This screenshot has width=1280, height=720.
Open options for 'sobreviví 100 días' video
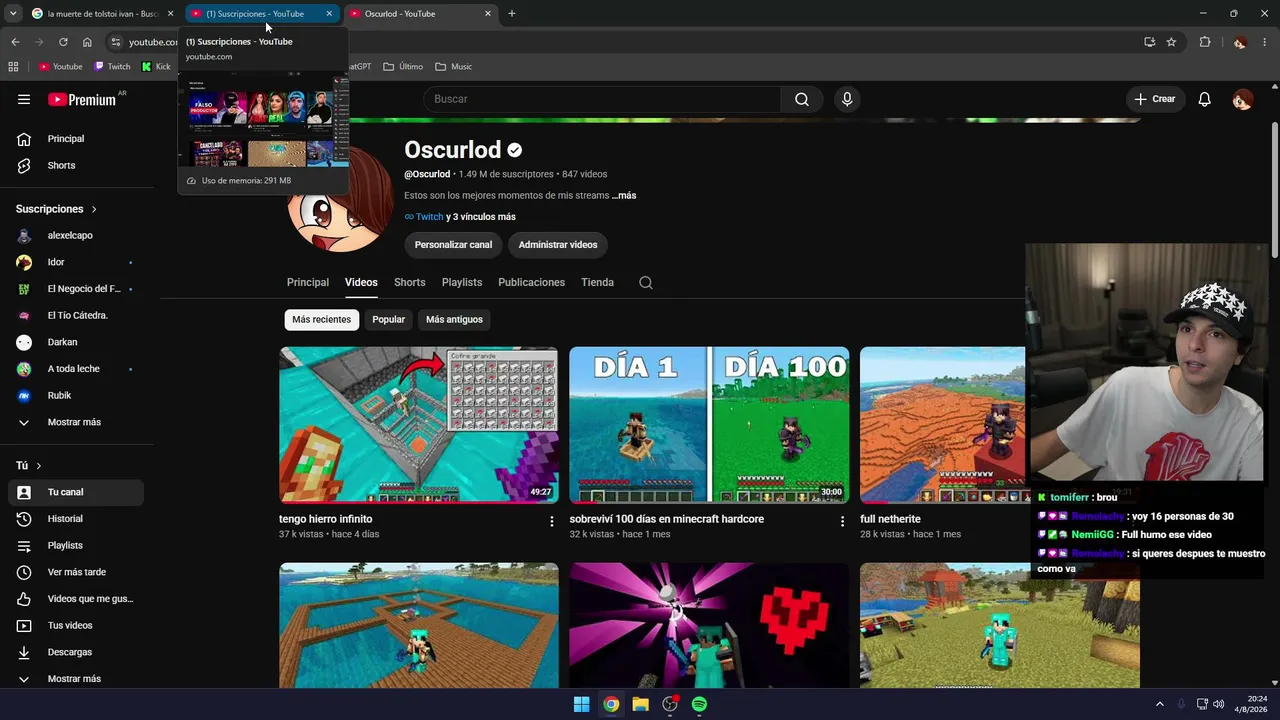[842, 521]
